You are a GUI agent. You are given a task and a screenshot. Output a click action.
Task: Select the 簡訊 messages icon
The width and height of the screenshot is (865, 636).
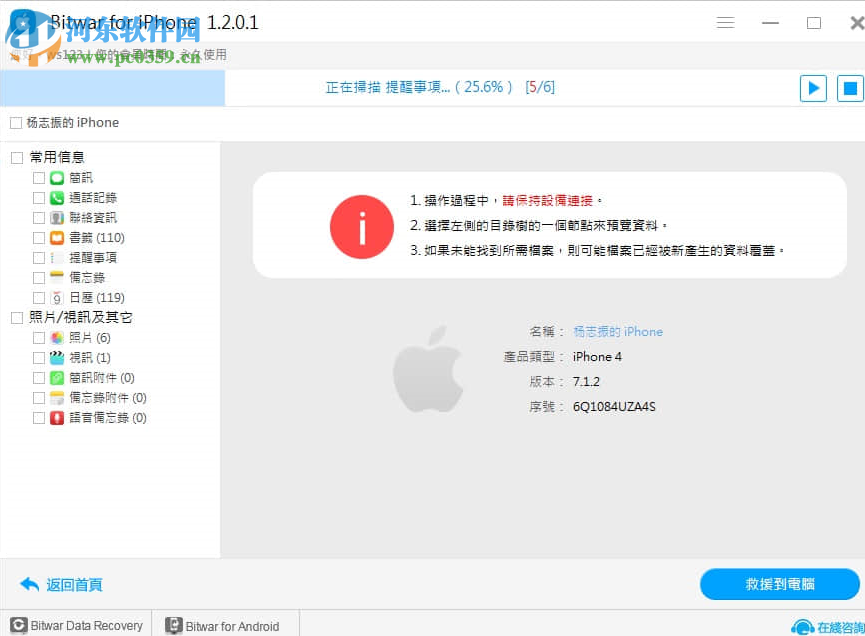point(55,177)
